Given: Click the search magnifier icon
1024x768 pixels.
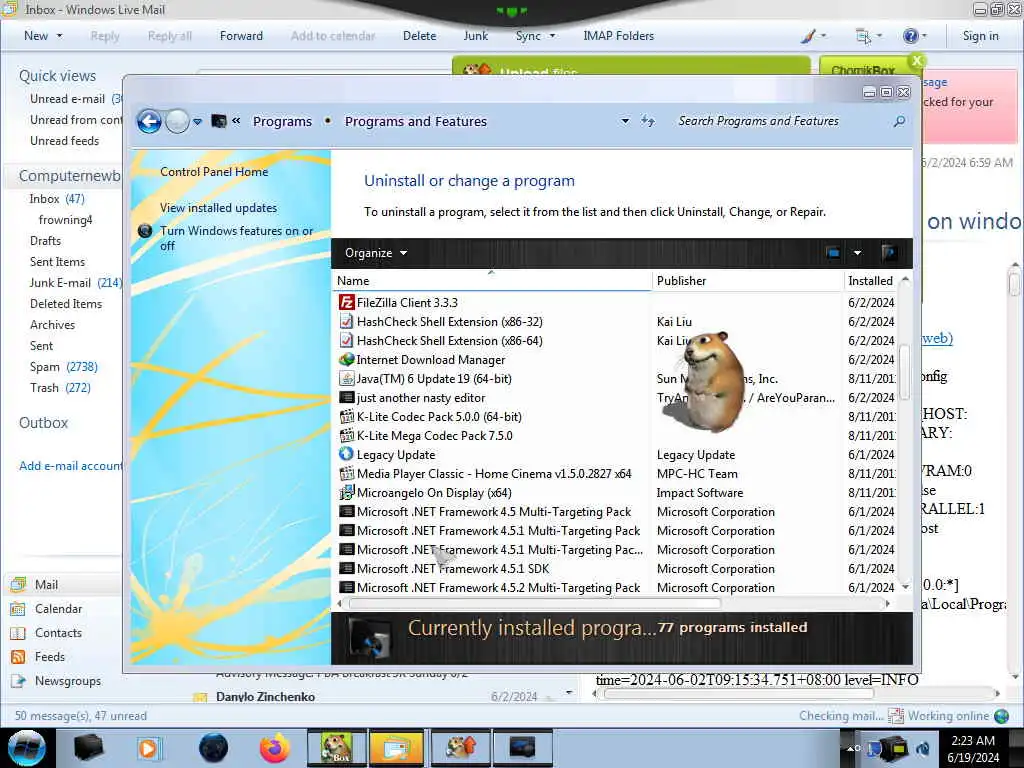Looking at the screenshot, I should tap(899, 121).
